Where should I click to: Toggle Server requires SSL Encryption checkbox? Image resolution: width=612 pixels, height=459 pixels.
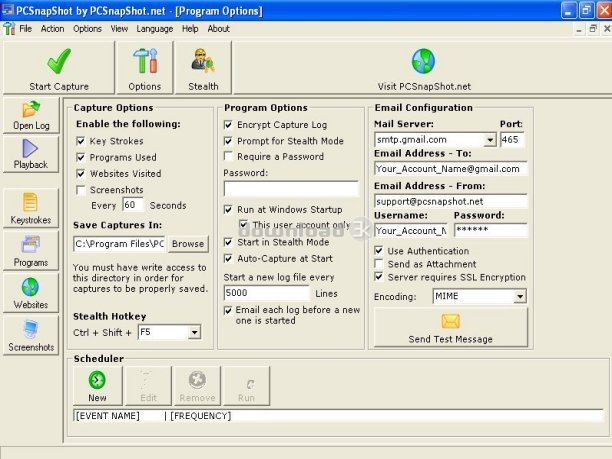tap(379, 277)
